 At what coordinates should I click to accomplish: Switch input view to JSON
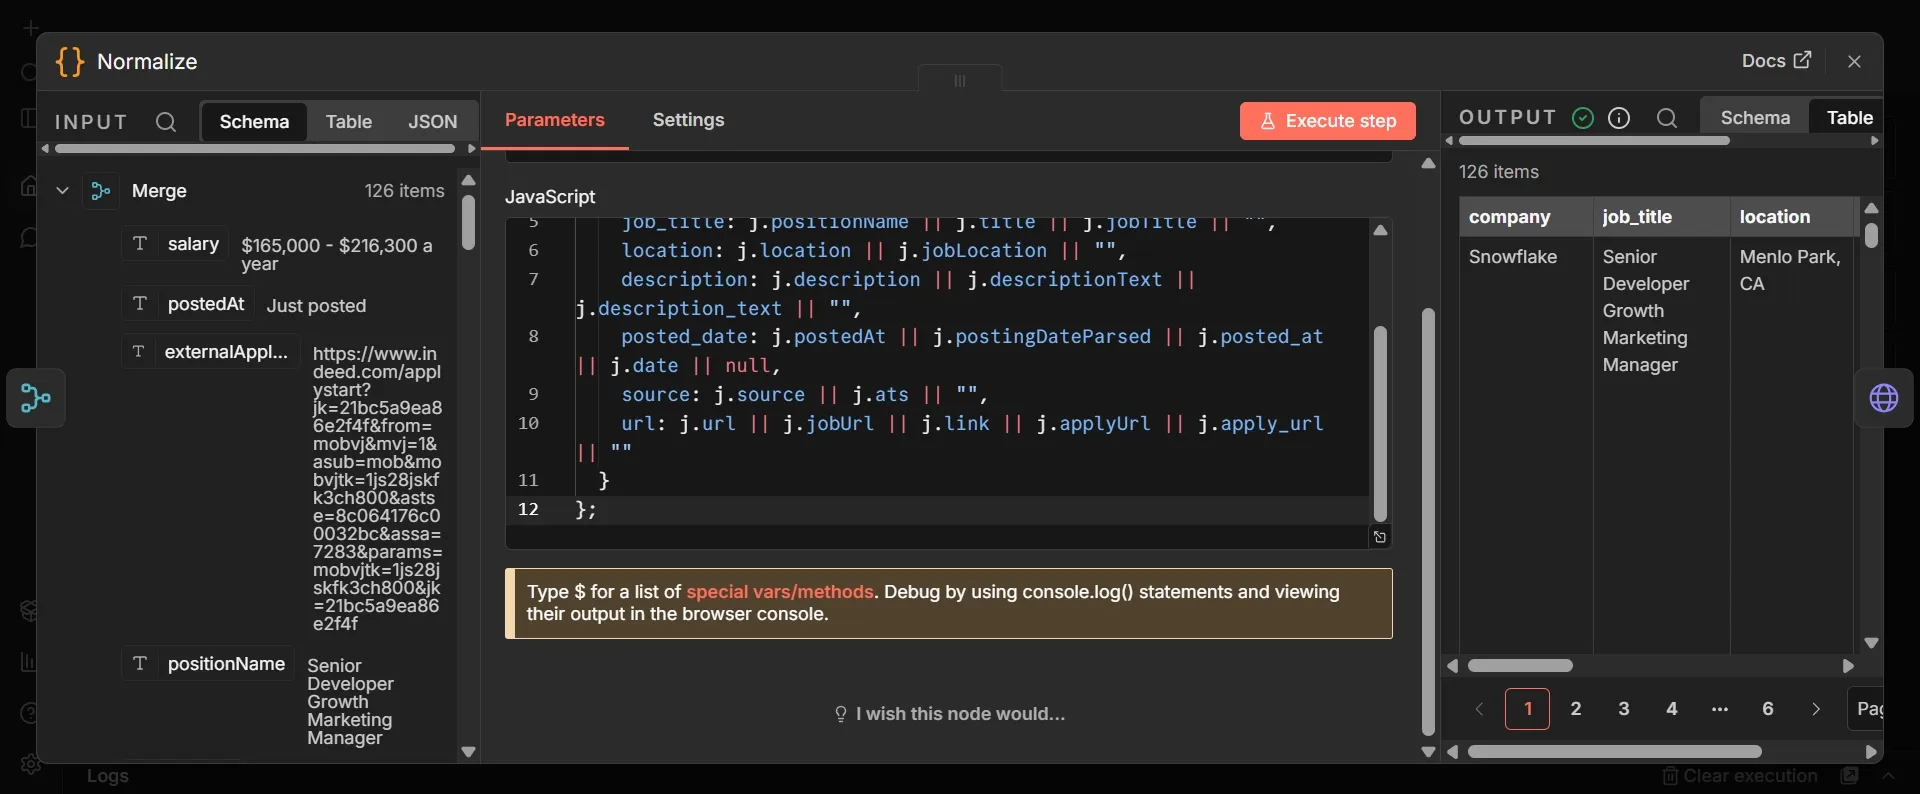[432, 122]
